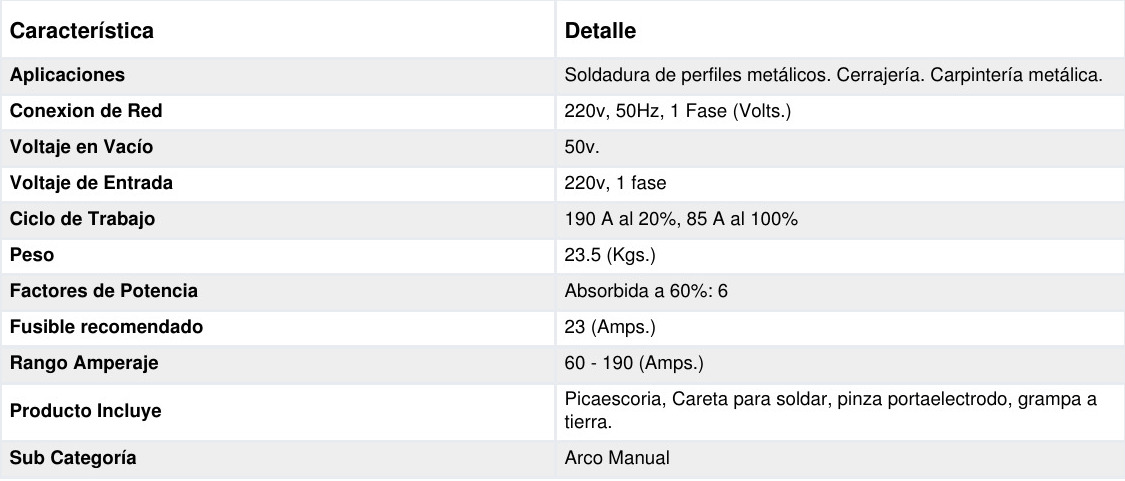This screenshot has height=481, width=1125.
Task: Click the Detalle column header
Action: (600, 31)
